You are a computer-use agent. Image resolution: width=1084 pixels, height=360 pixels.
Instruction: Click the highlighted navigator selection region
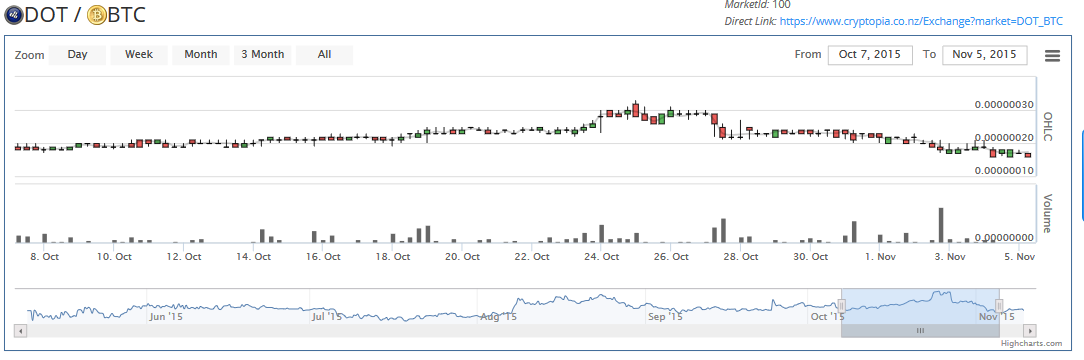point(920,305)
